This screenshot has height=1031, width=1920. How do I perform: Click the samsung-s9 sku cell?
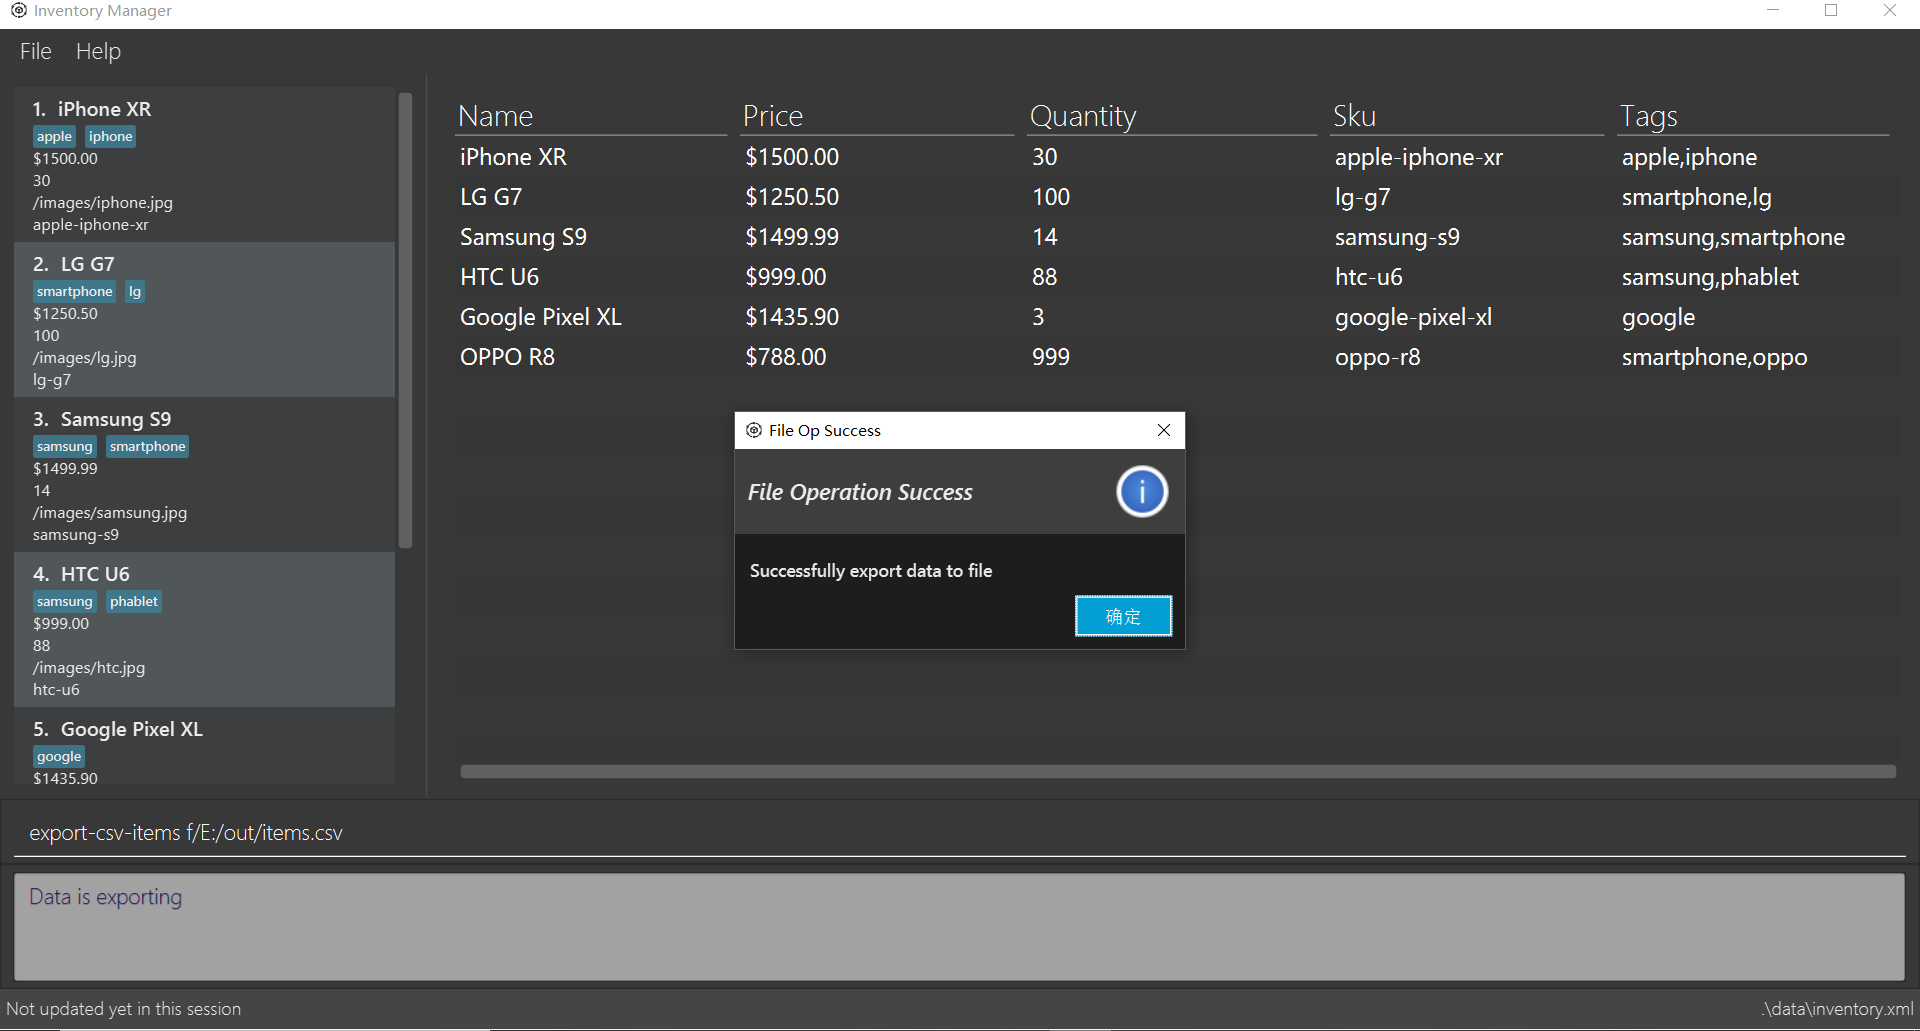1397,237
